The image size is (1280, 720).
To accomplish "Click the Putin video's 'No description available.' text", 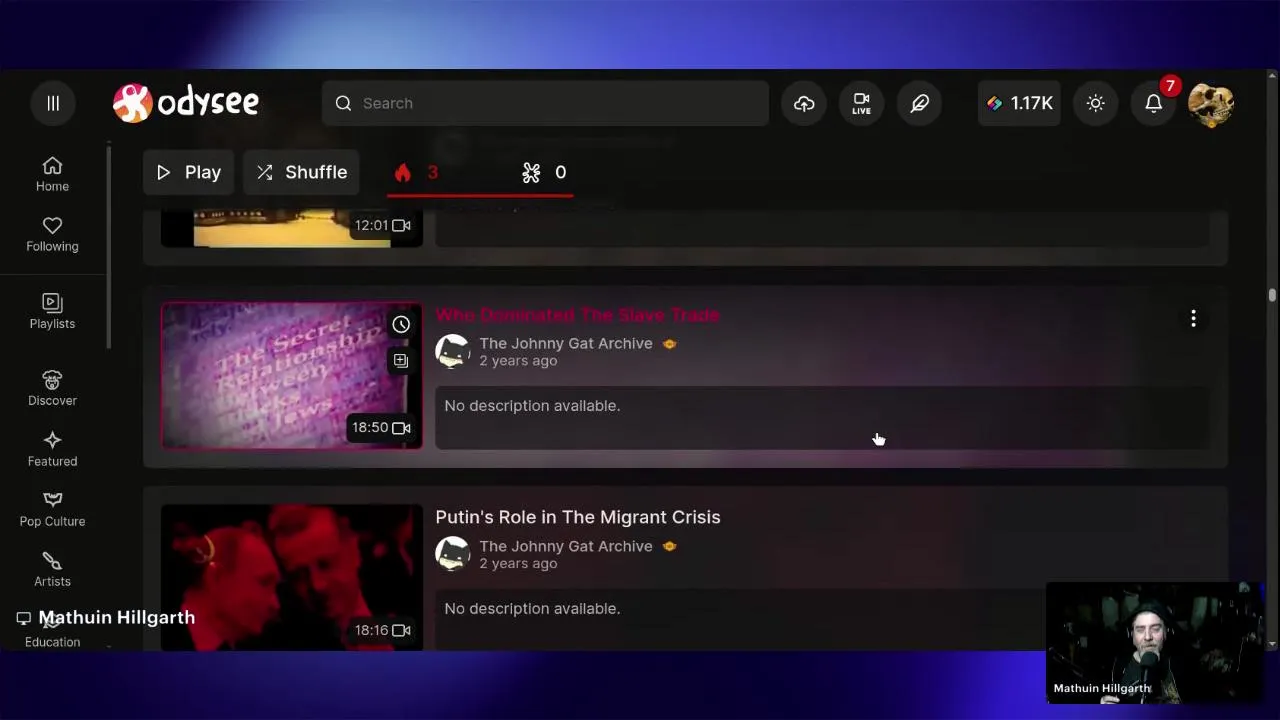I will (532, 608).
